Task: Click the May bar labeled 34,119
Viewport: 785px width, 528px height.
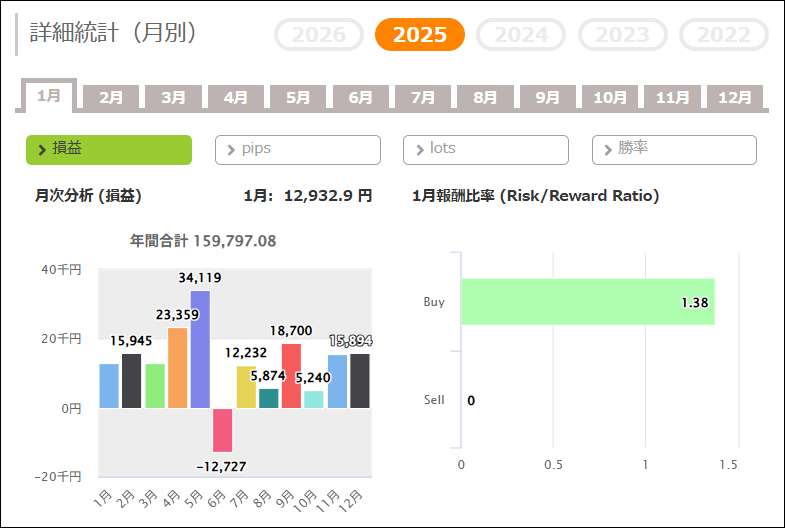Action: point(200,349)
